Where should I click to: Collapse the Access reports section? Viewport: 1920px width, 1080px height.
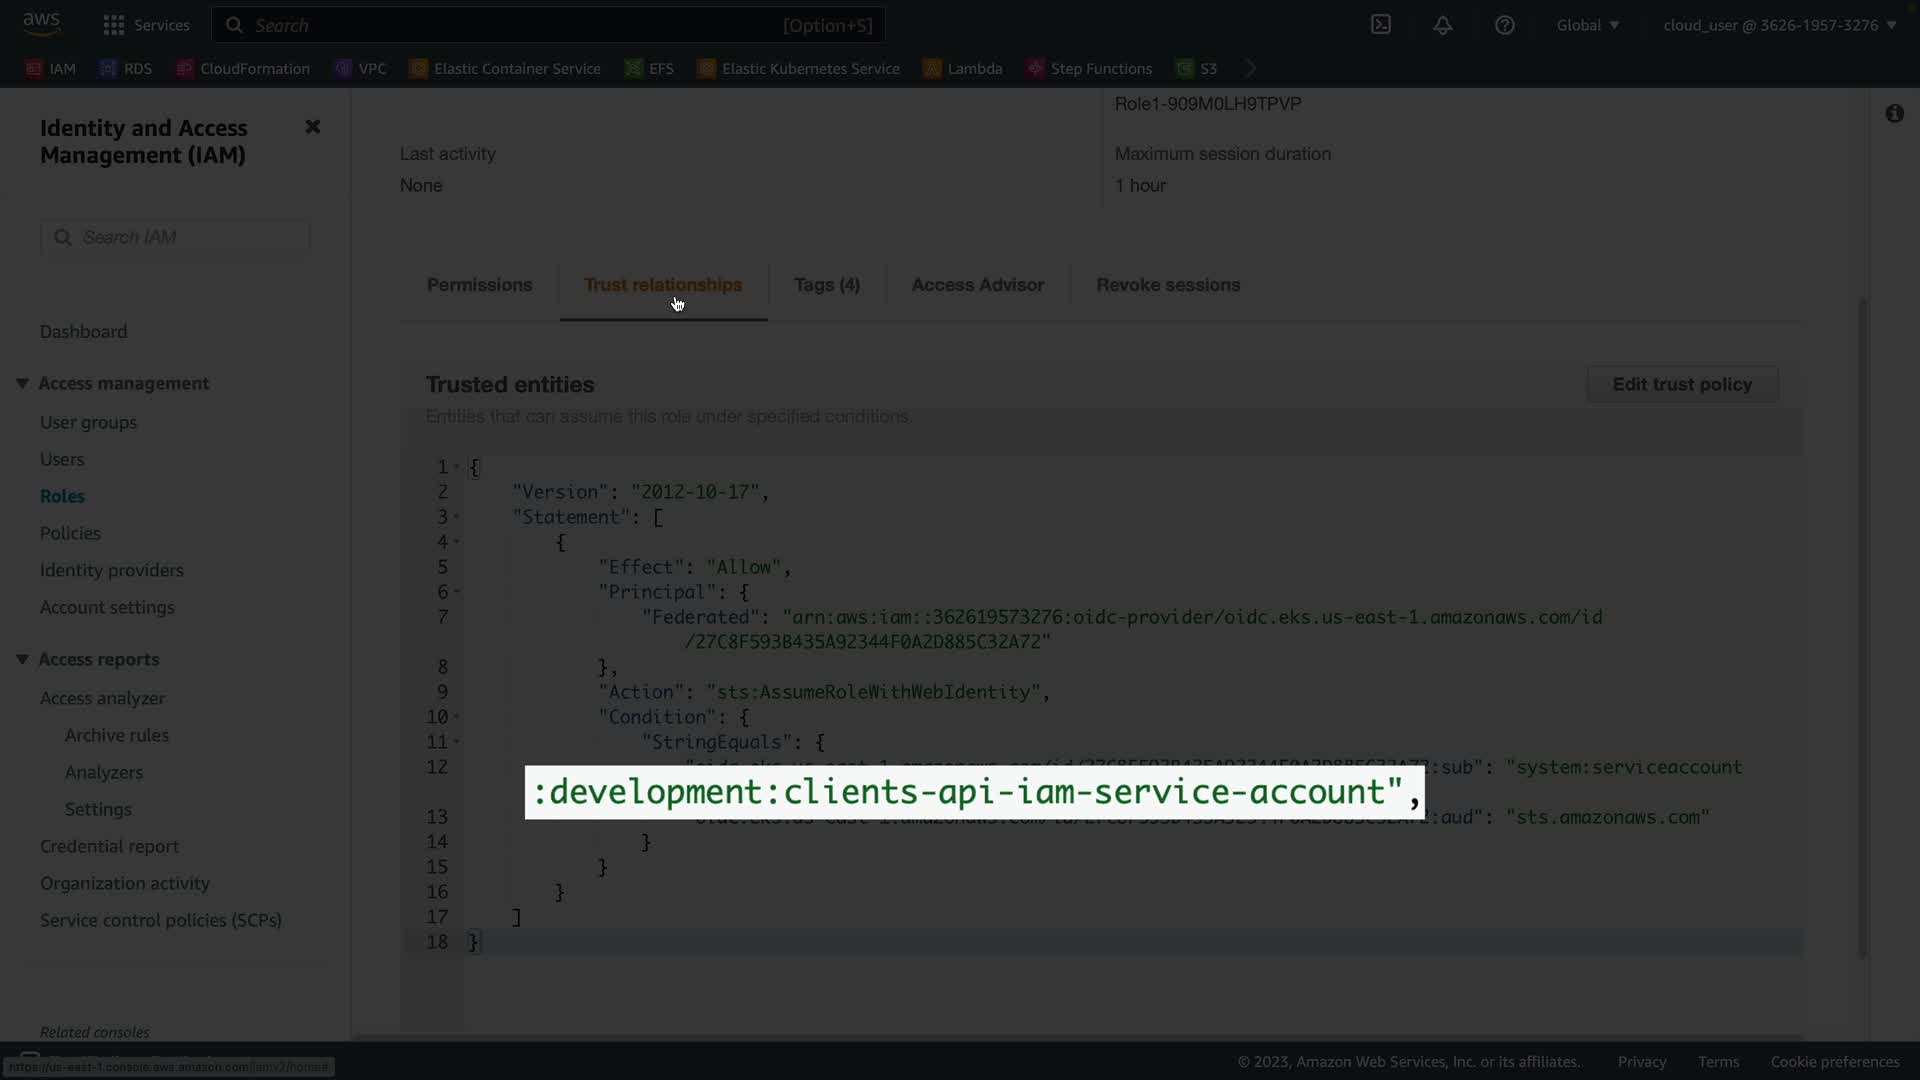[x=22, y=659]
